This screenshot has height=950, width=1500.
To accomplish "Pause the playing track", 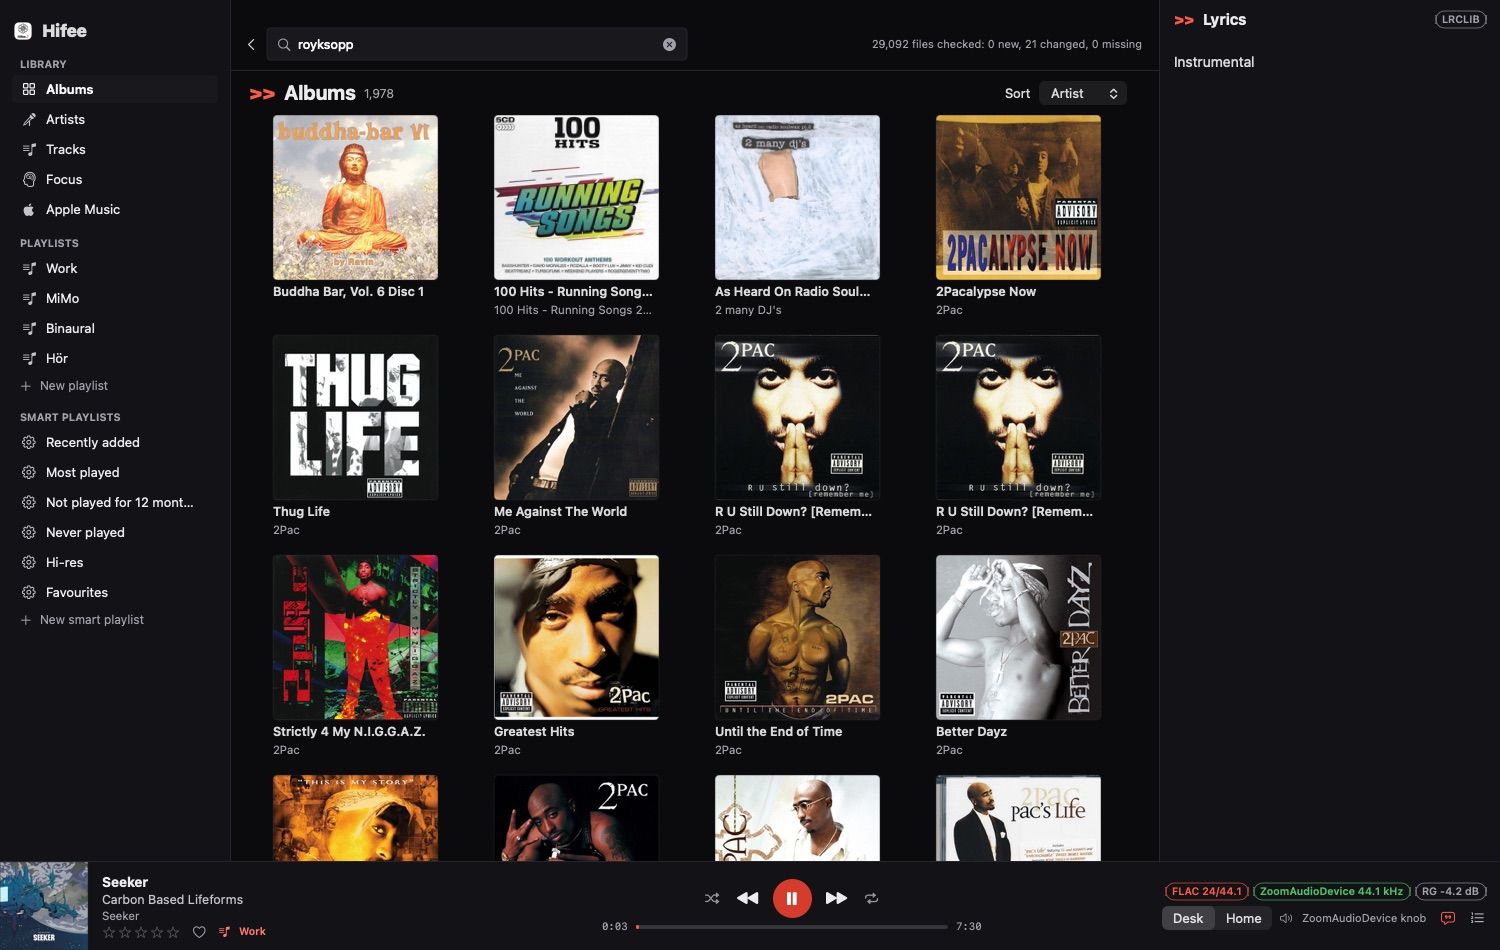I will click(792, 898).
